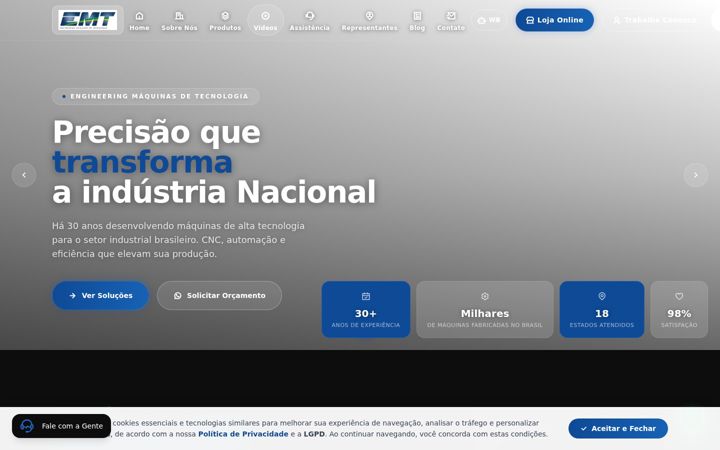The height and width of the screenshot is (450, 720).
Task: Open the Blog page
Action: coord(417,21)
